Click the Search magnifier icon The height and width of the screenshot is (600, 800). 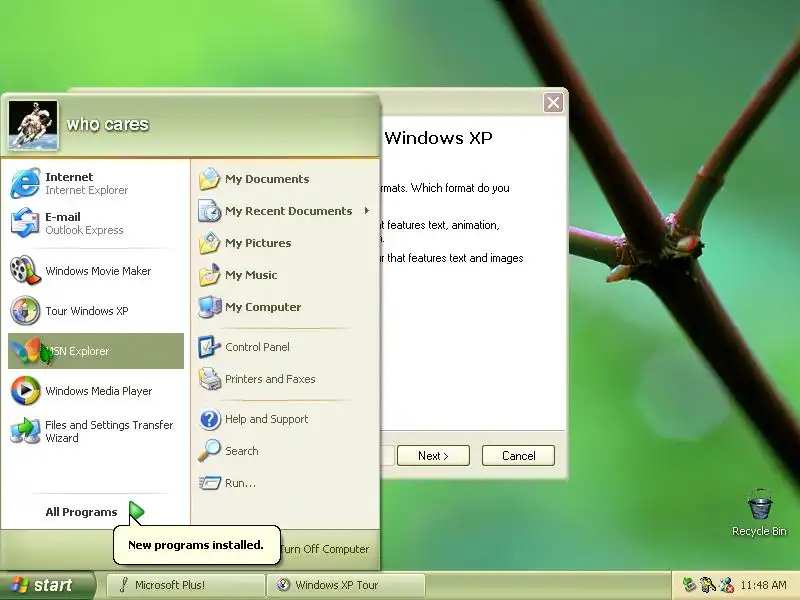coord(209,451)
